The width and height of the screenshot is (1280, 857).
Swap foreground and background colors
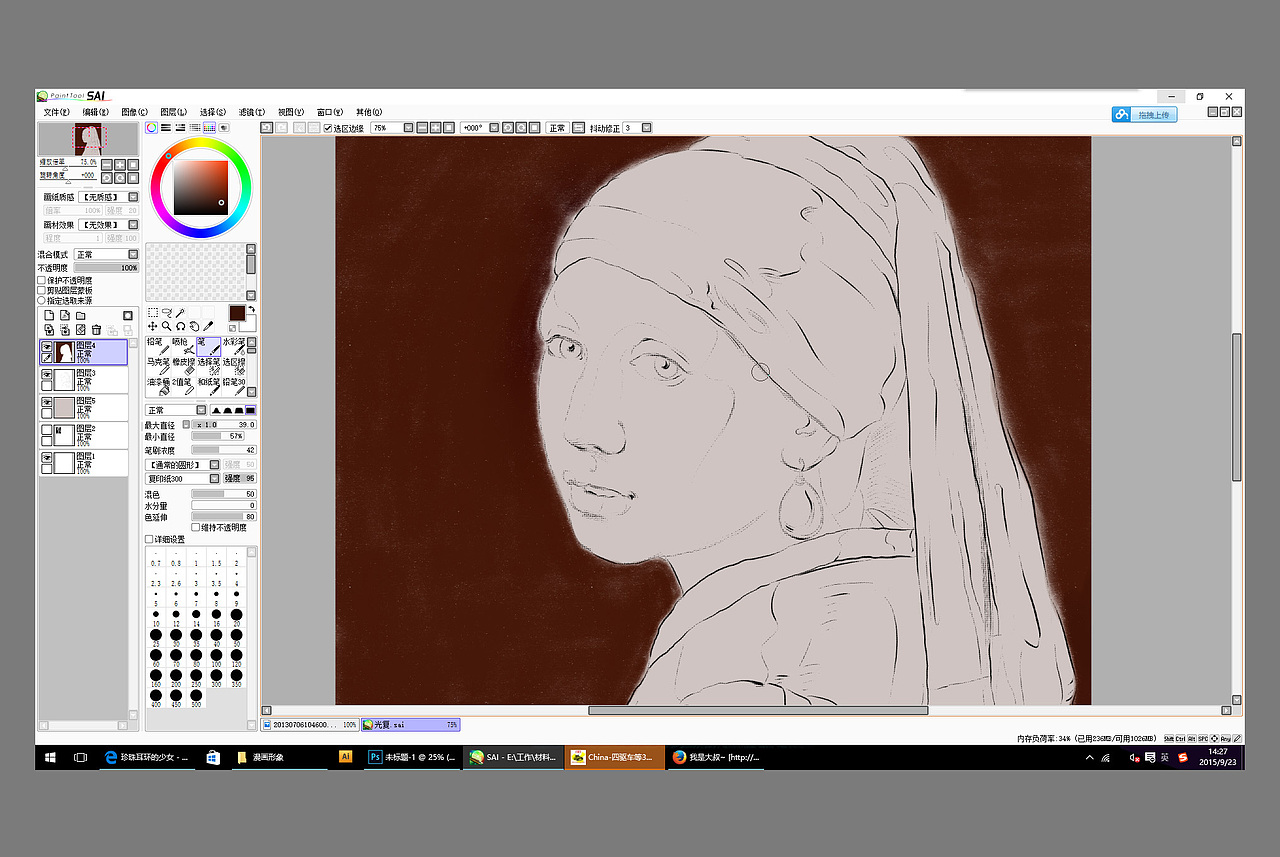251,310
